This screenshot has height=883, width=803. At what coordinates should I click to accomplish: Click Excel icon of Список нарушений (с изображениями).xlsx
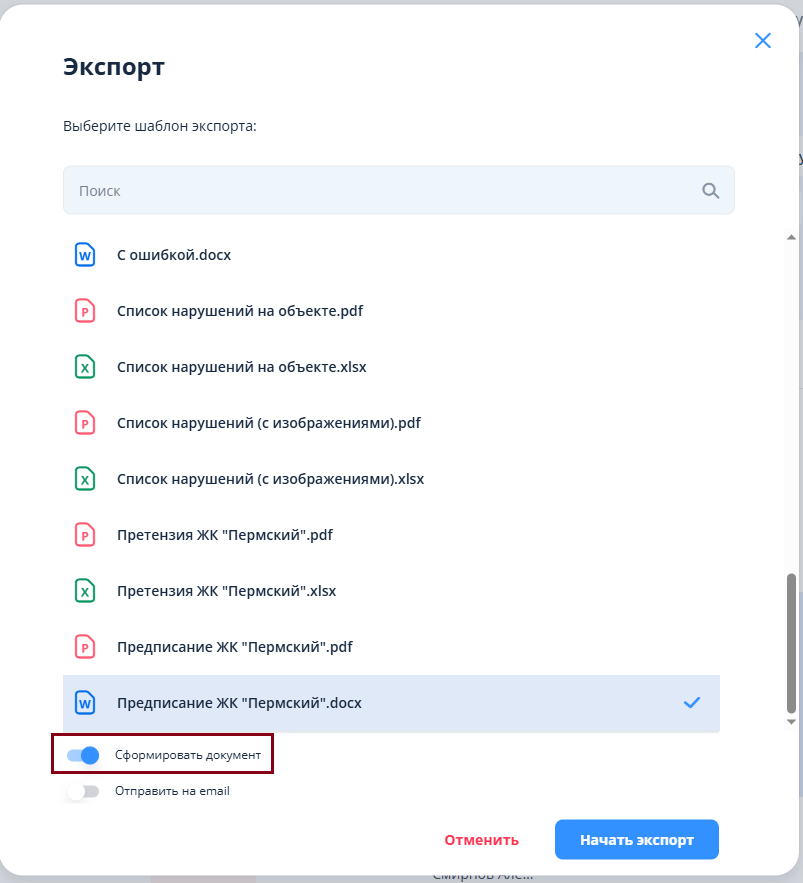coord(85,479)
